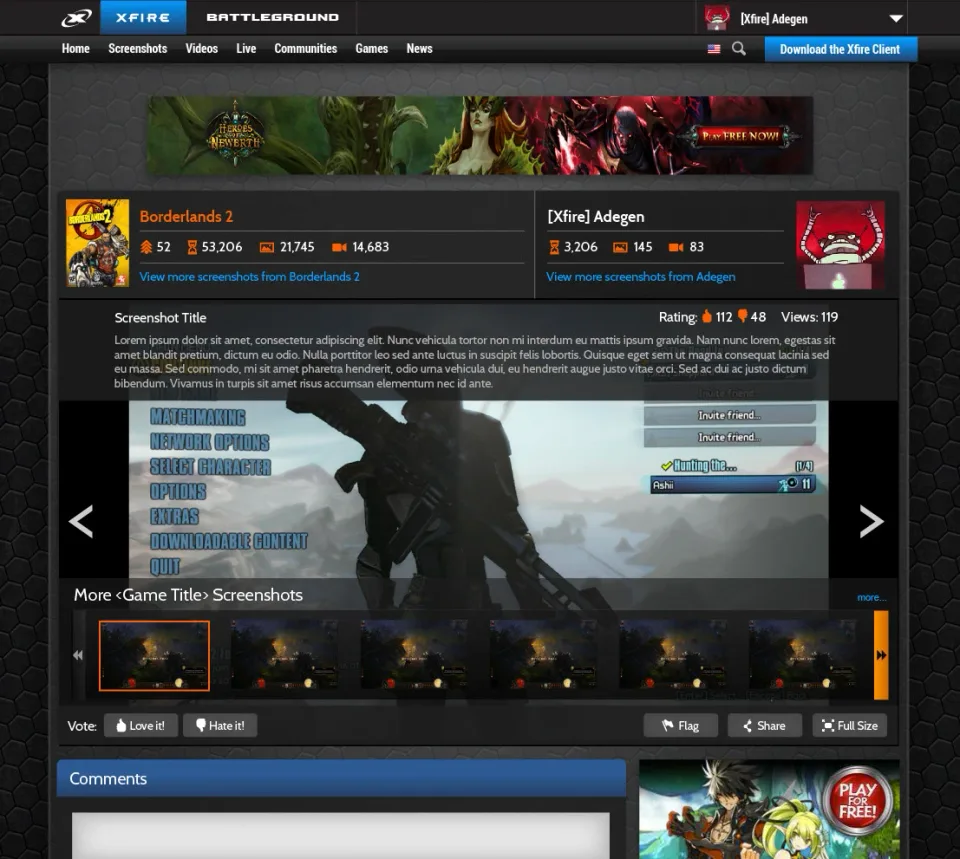Select the first orange-highlighted screenshot thumbnail
The height and width of the screenshot is (859, 960).
[154, 656]
